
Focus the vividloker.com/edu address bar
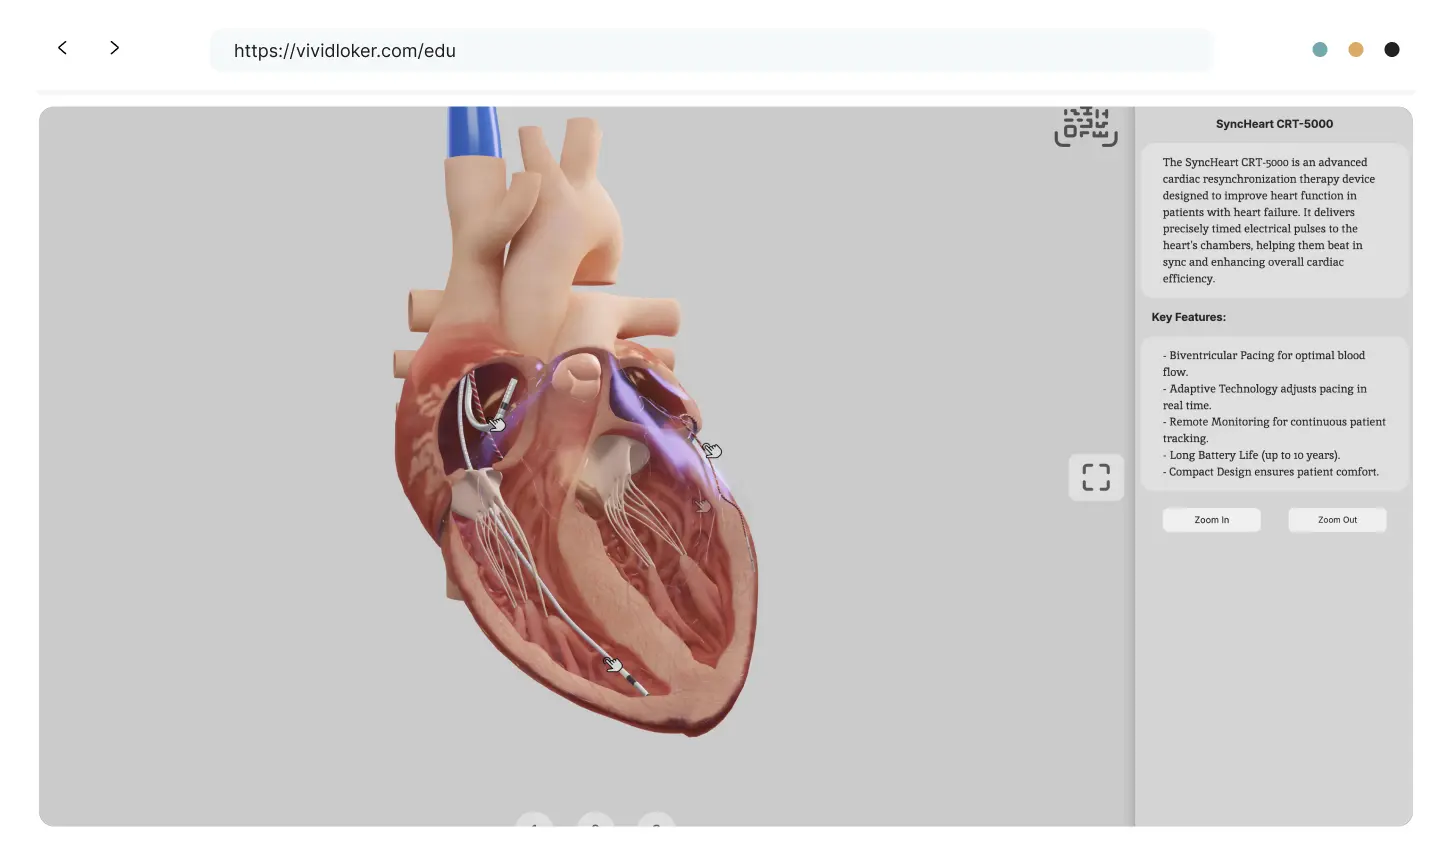click(x=710, y=51)
